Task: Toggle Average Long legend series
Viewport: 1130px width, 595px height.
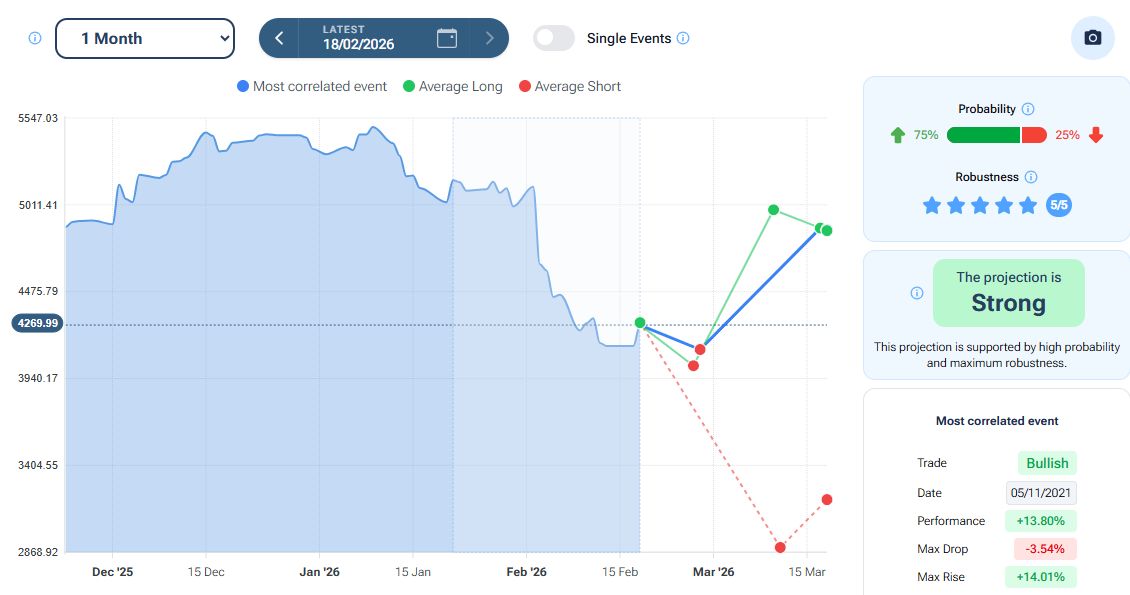Action: 451,87
